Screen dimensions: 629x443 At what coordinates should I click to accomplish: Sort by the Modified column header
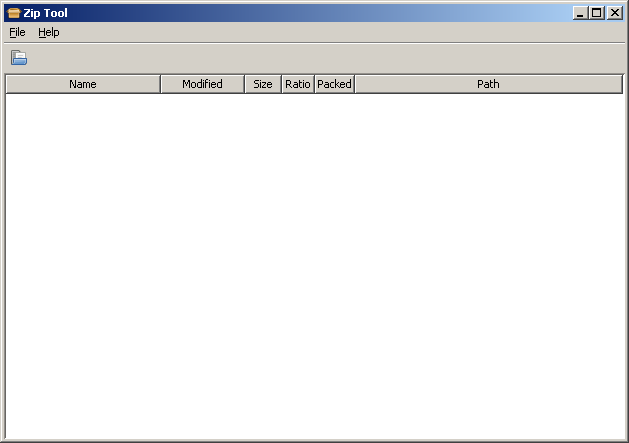click(203, 84)
